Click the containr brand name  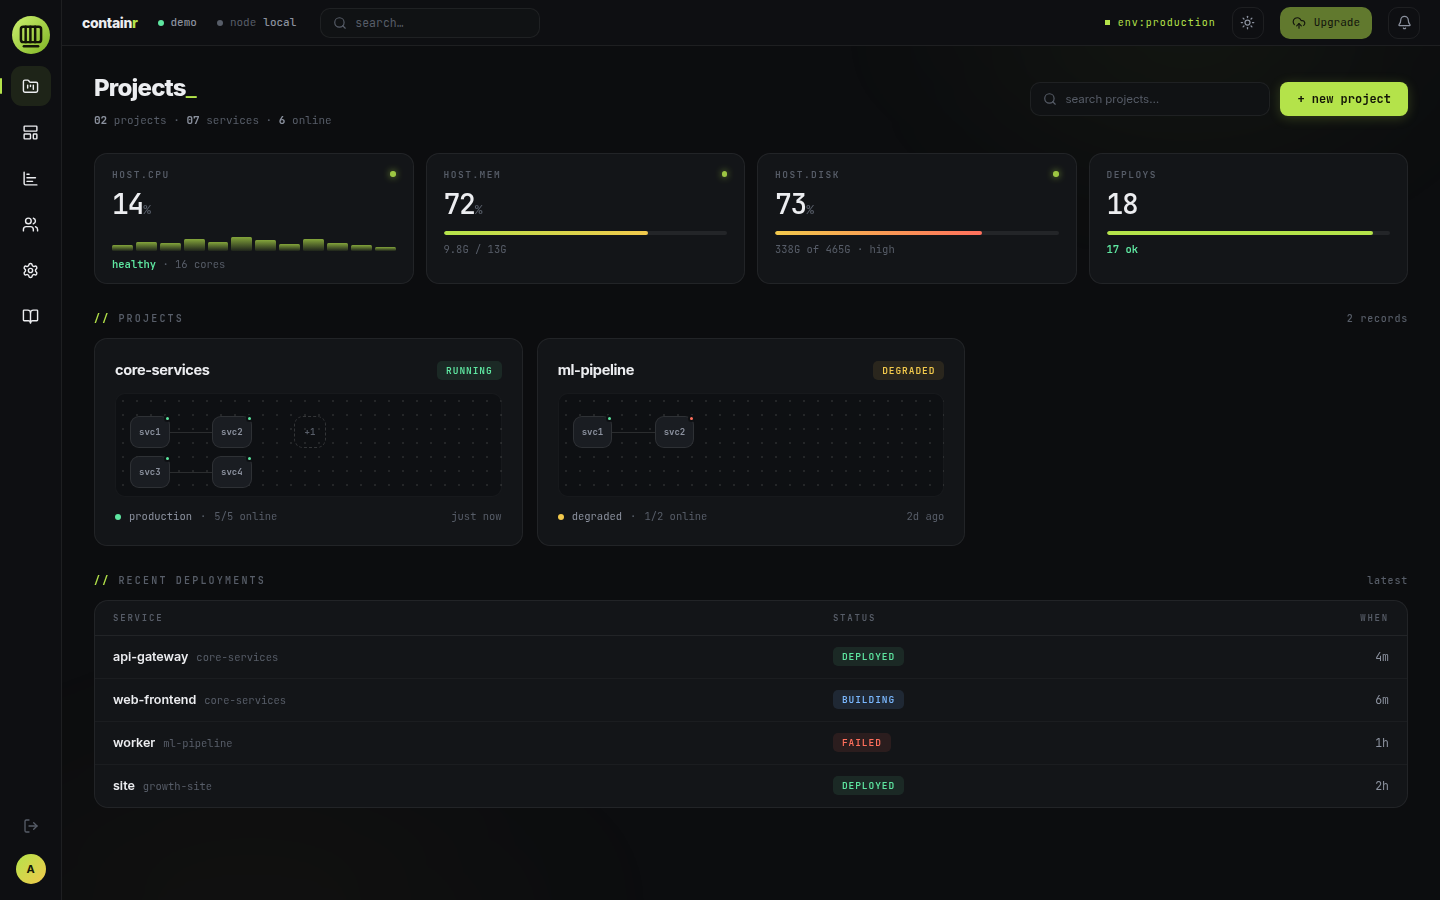110,22
